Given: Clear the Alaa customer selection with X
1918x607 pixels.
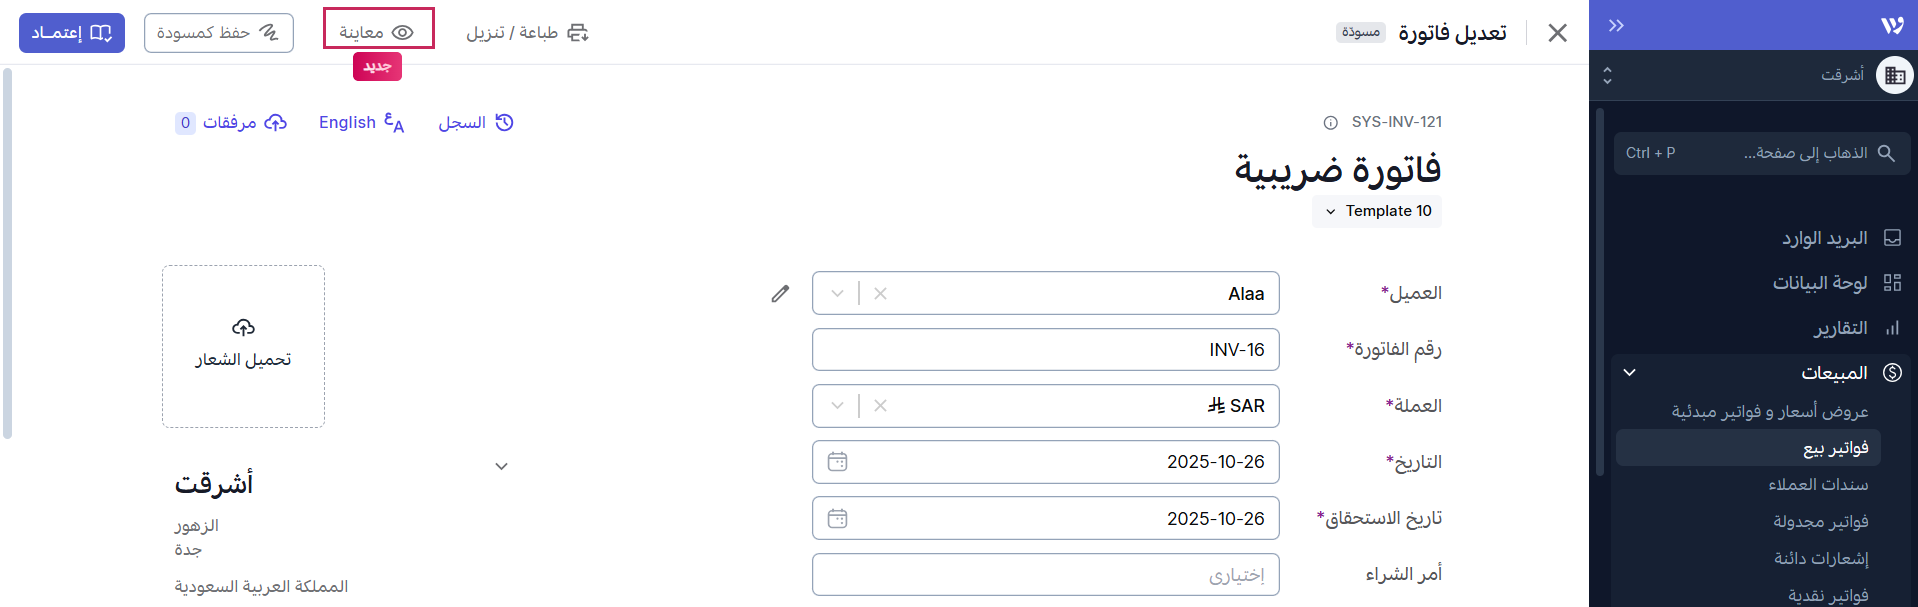Looking at the screenshot, I should click(880, 294).
